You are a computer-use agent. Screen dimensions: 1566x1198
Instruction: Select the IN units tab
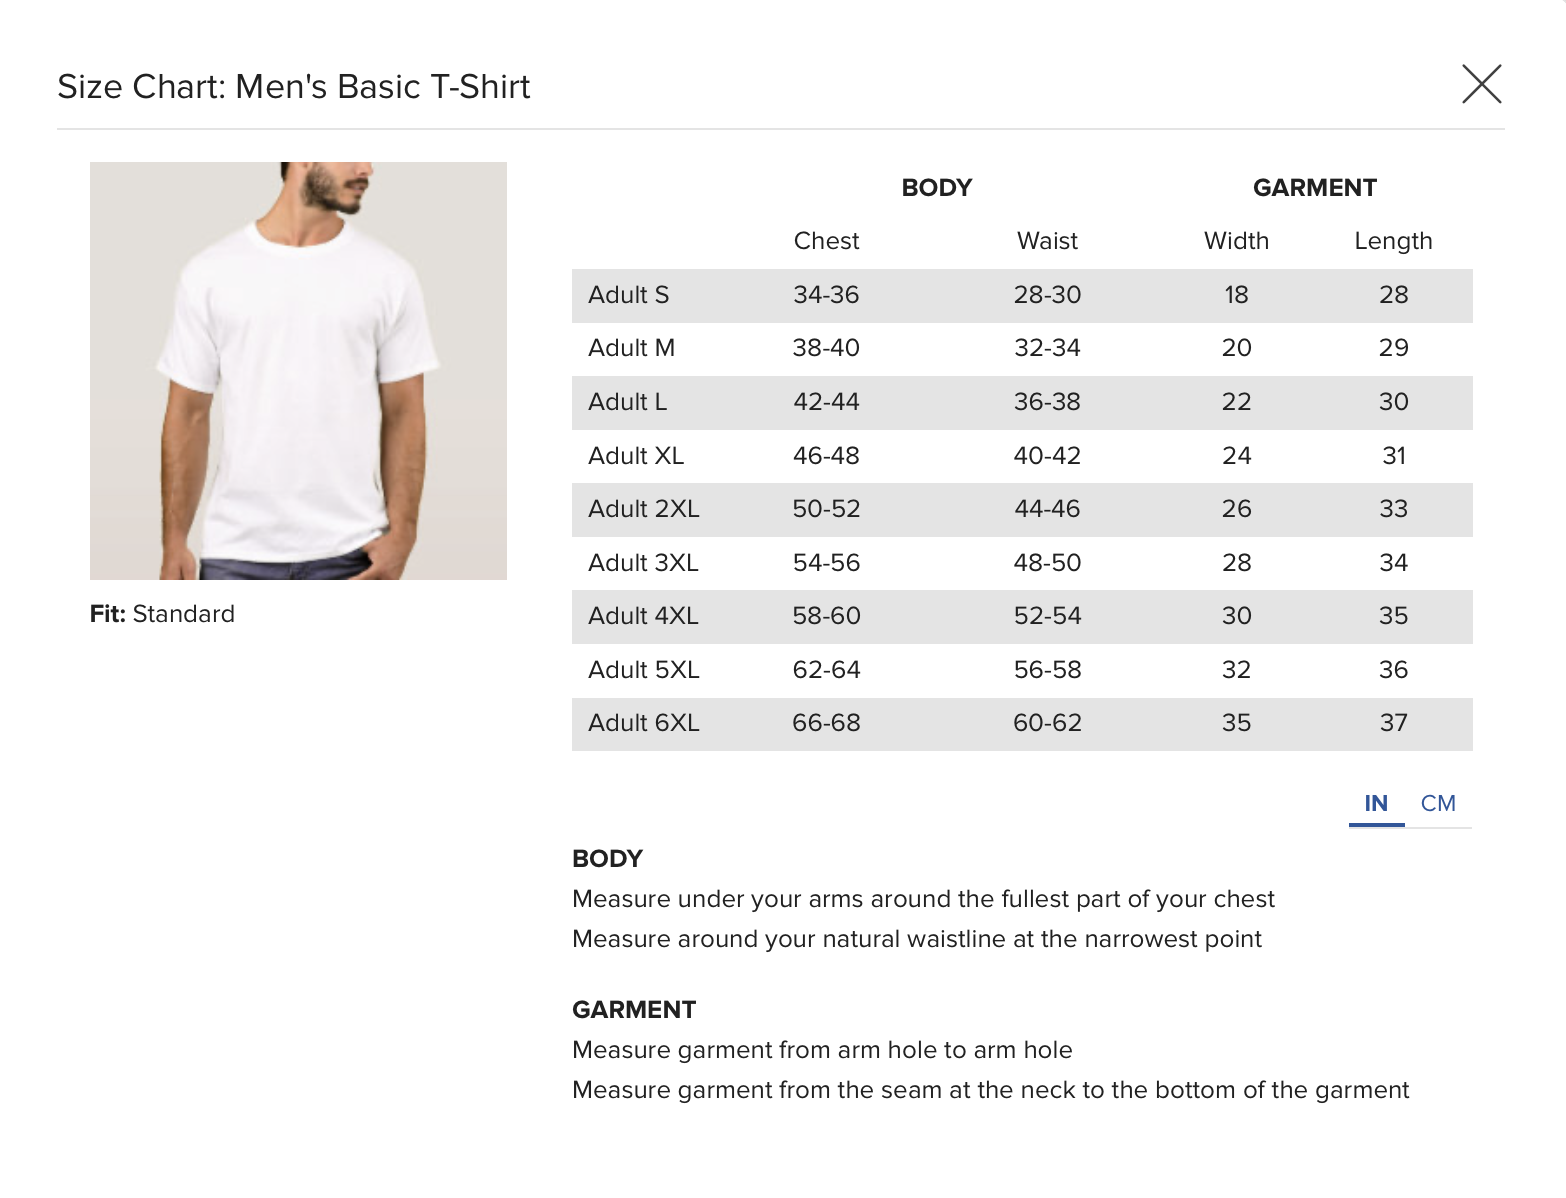click(1376, 803)
